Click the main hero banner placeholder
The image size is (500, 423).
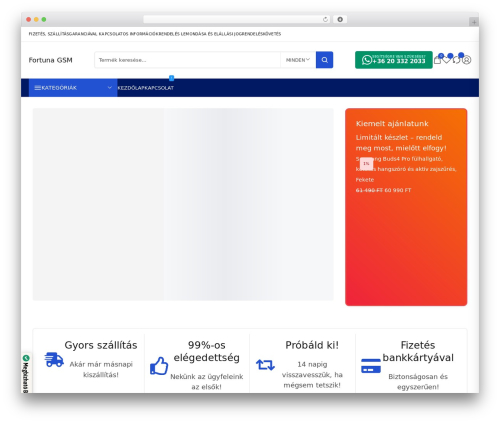(x=183, y=204)
